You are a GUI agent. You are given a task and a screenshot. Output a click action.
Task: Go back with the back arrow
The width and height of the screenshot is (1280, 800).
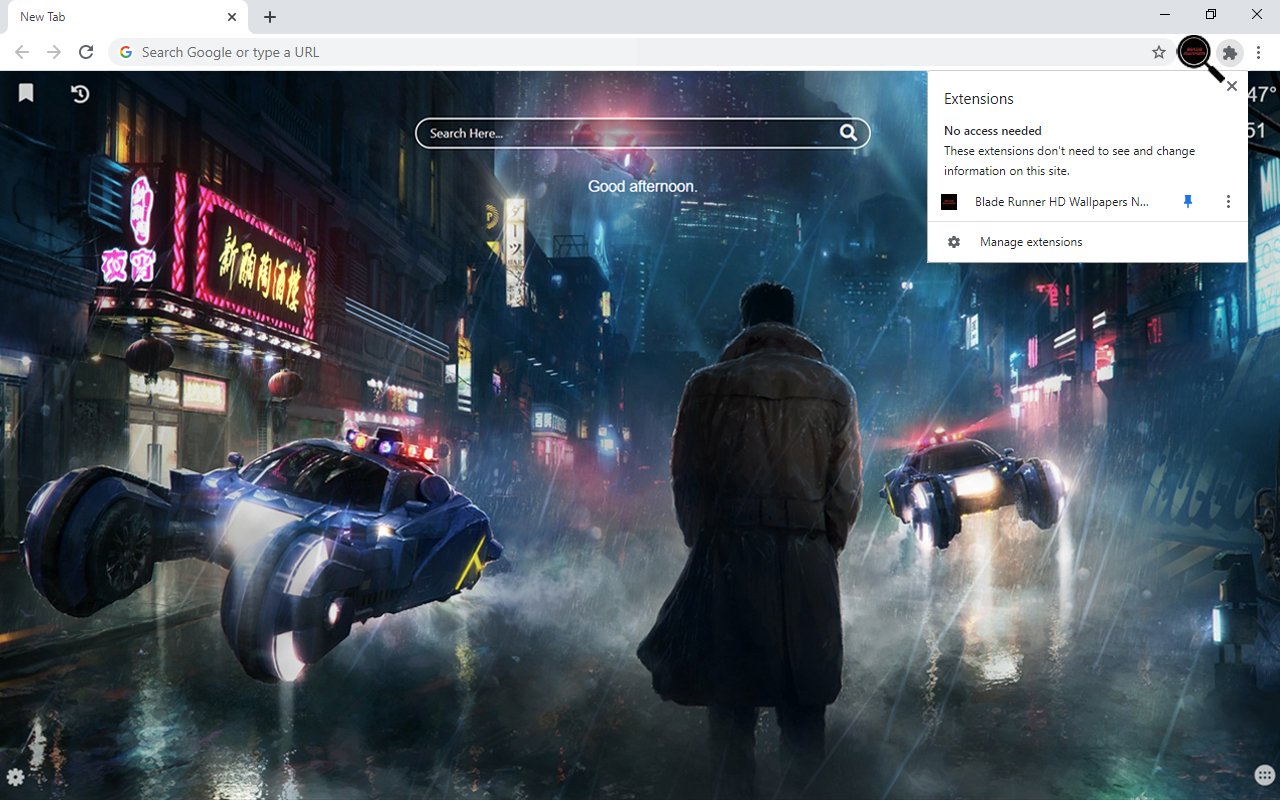click(x=22, y=52)
